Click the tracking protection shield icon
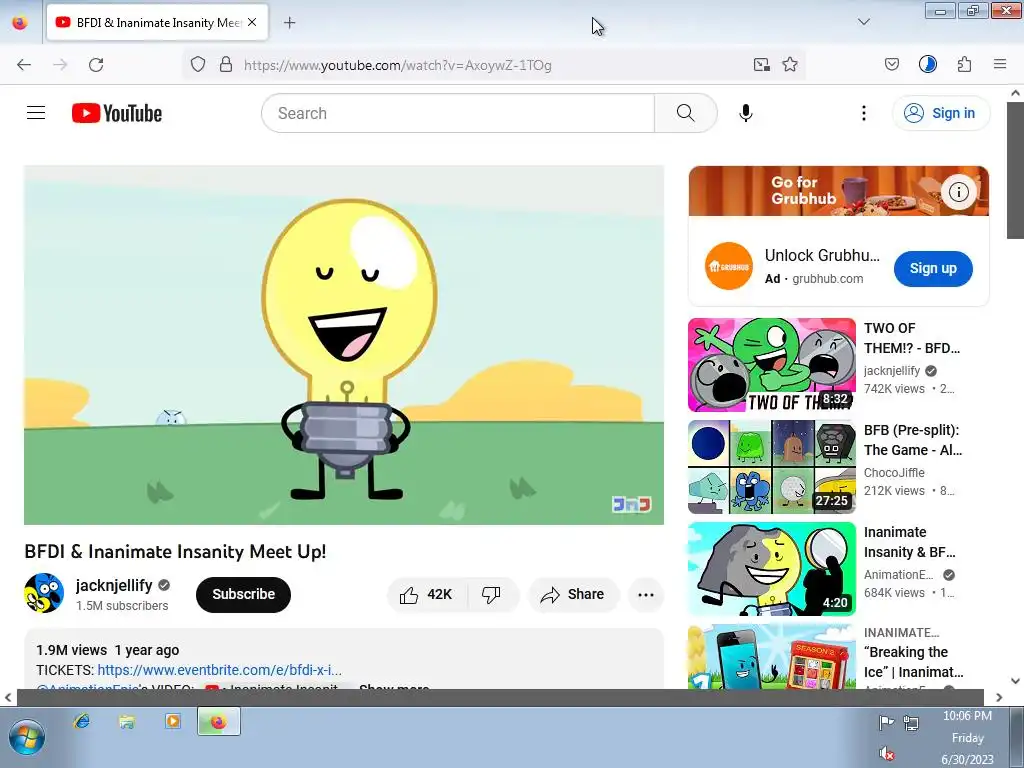This screenshot has width=1024, height=768. (x=198, y=64)
